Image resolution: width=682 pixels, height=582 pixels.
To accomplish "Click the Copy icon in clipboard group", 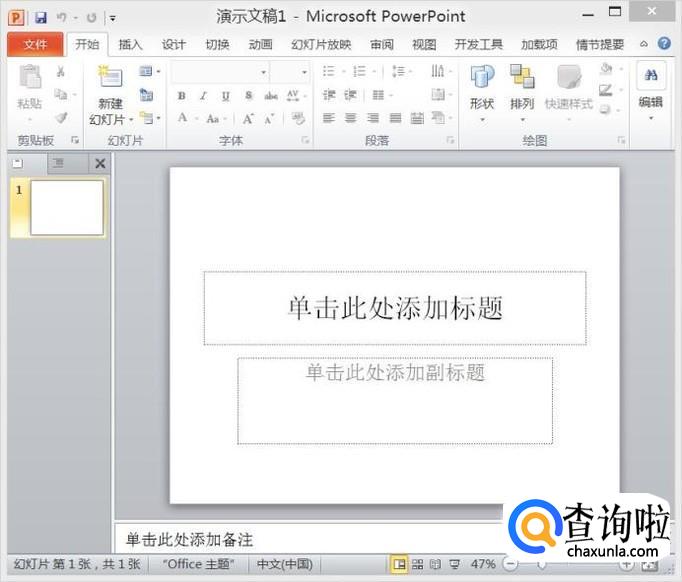I will 61,94.
